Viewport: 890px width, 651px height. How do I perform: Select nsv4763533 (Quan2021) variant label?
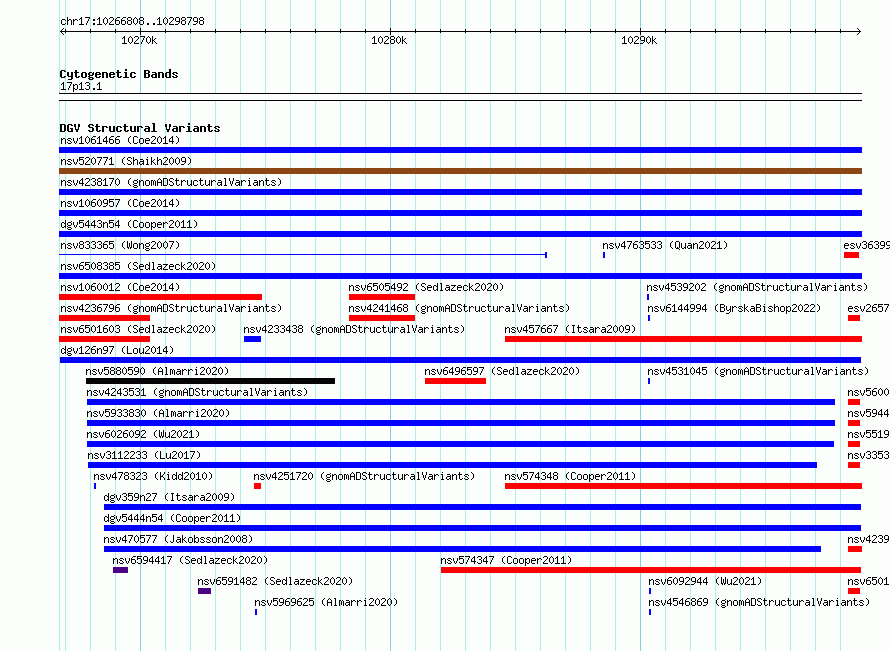pos(665,245)
